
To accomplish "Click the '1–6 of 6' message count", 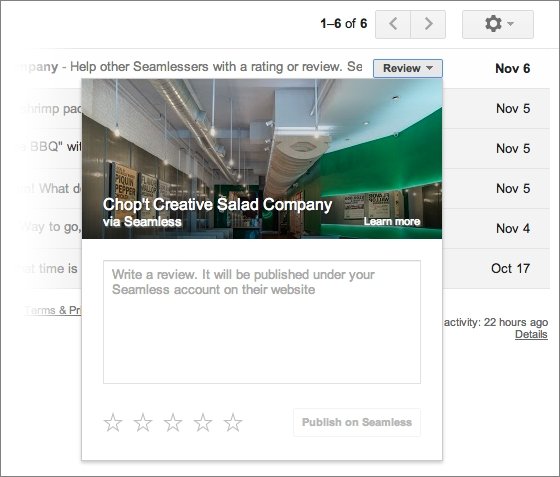I will (x=344, y=24).
